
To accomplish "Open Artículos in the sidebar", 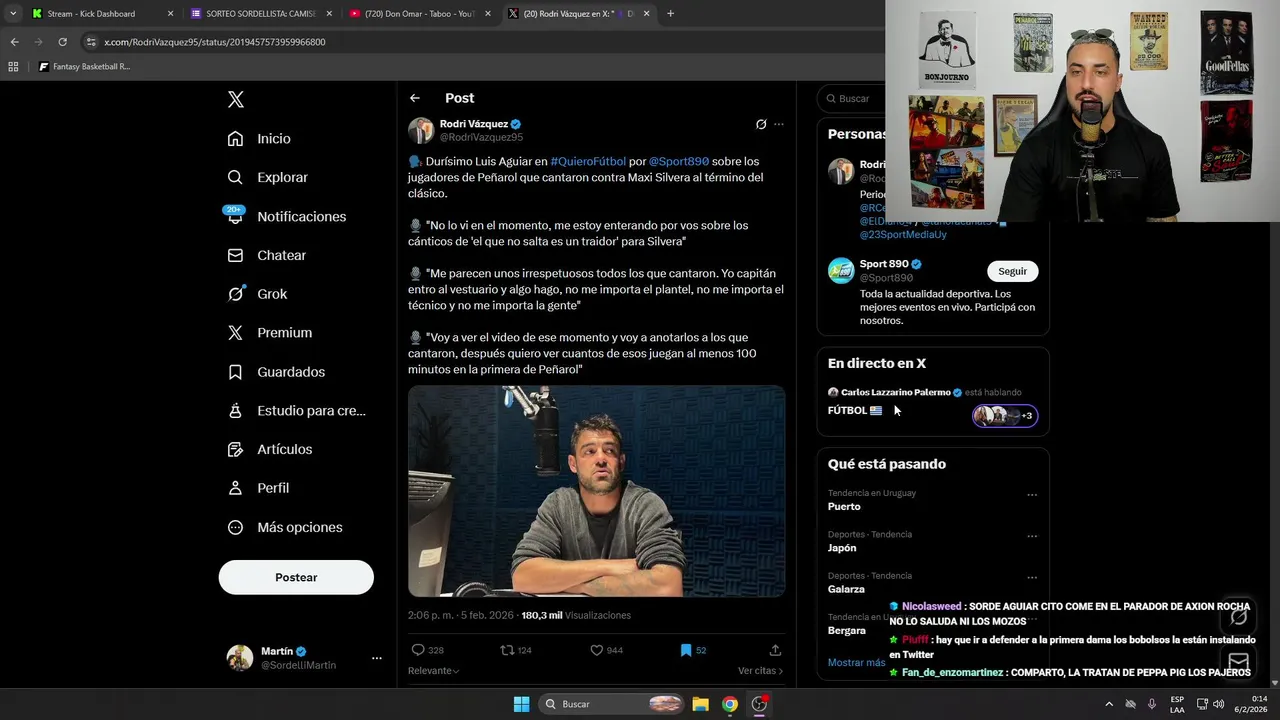I will click(270, 449).
